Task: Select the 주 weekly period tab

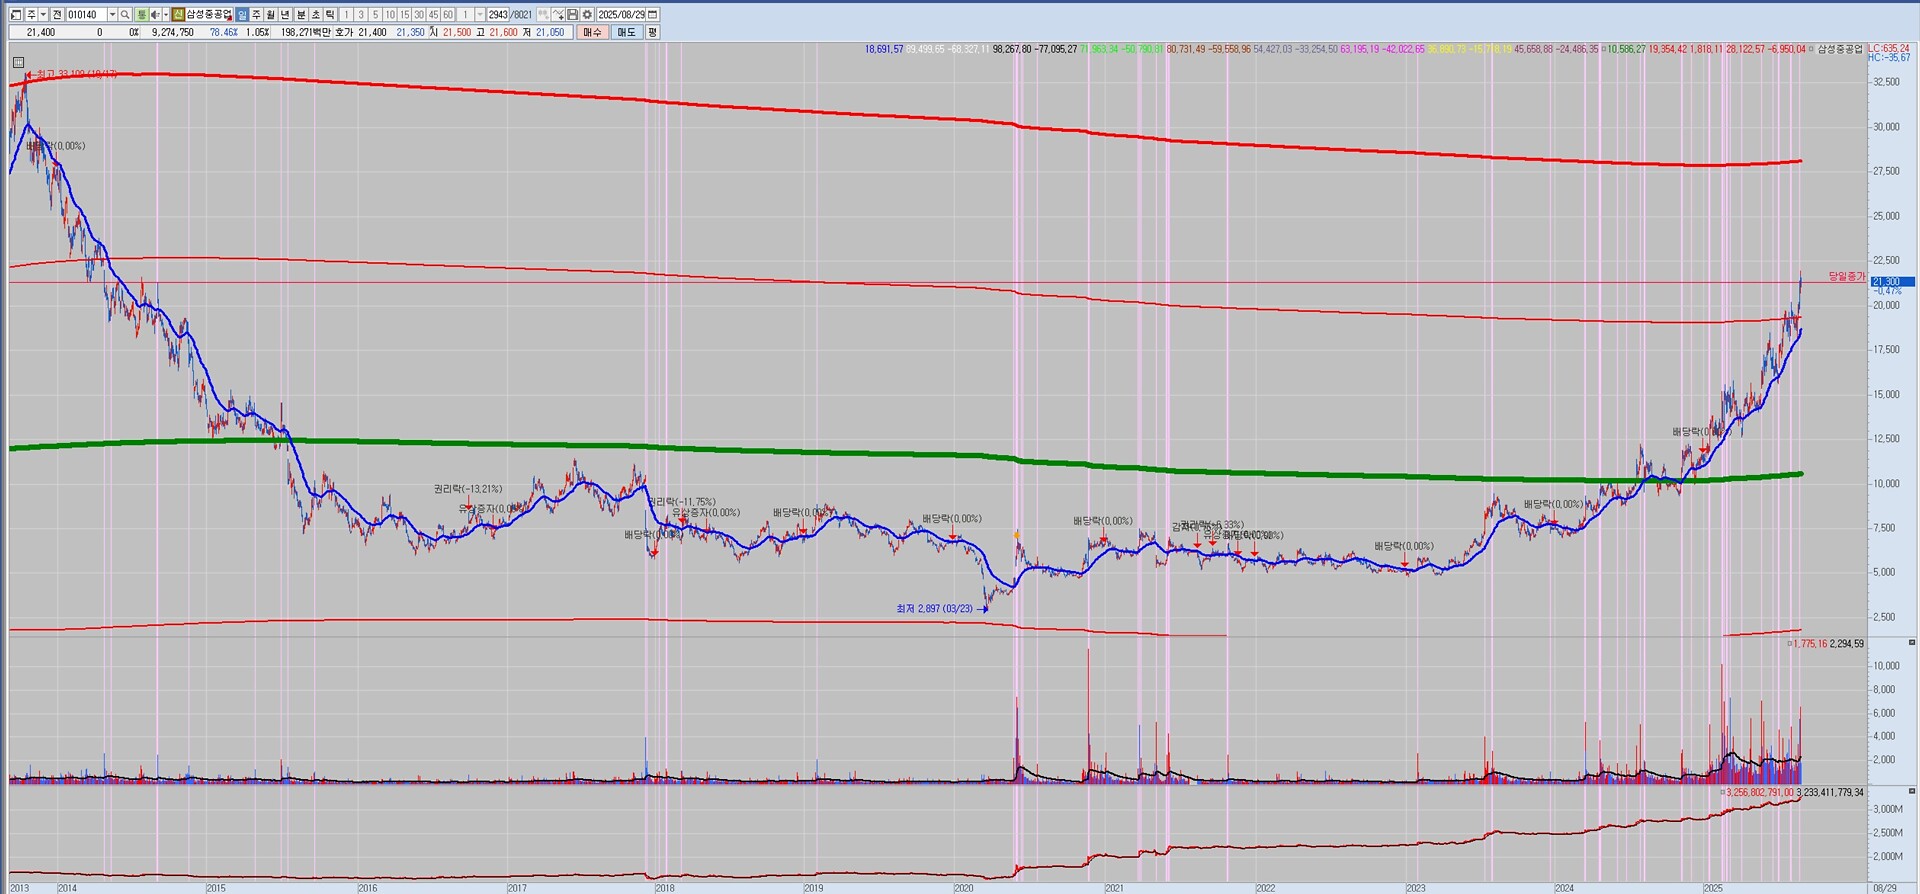Action: [257, 15]
